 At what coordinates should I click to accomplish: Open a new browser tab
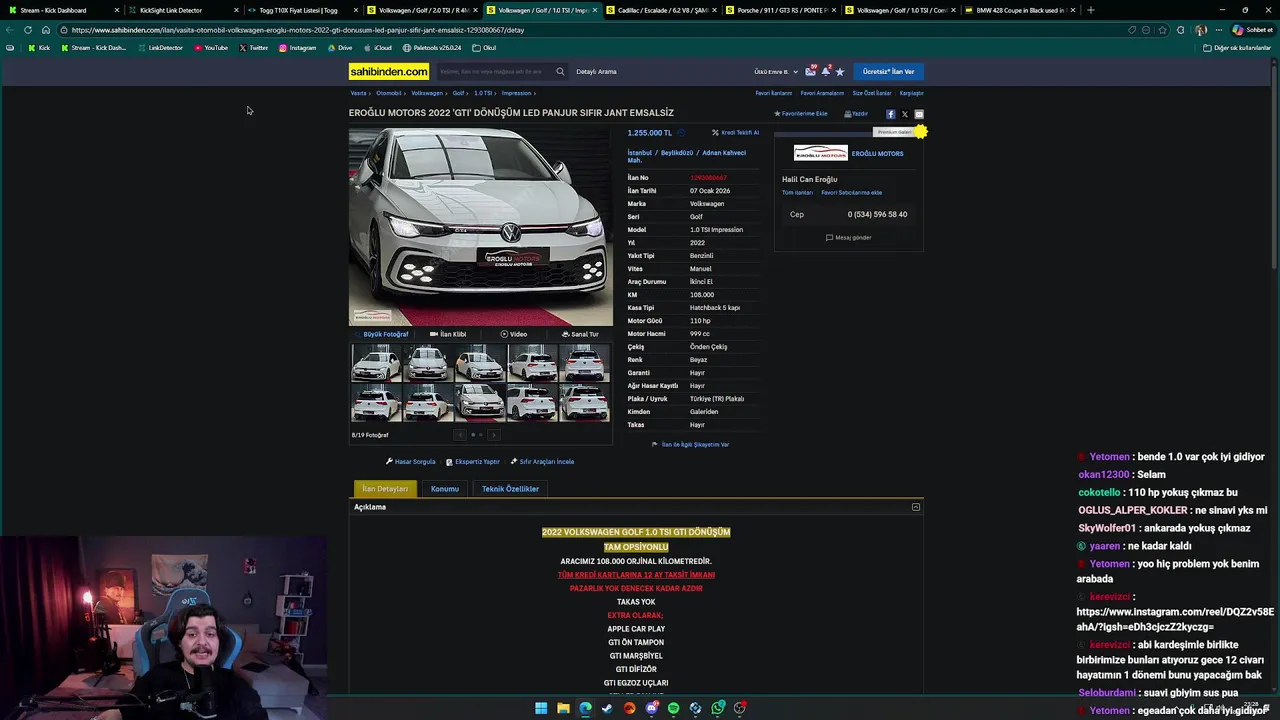click(1090, 10)
